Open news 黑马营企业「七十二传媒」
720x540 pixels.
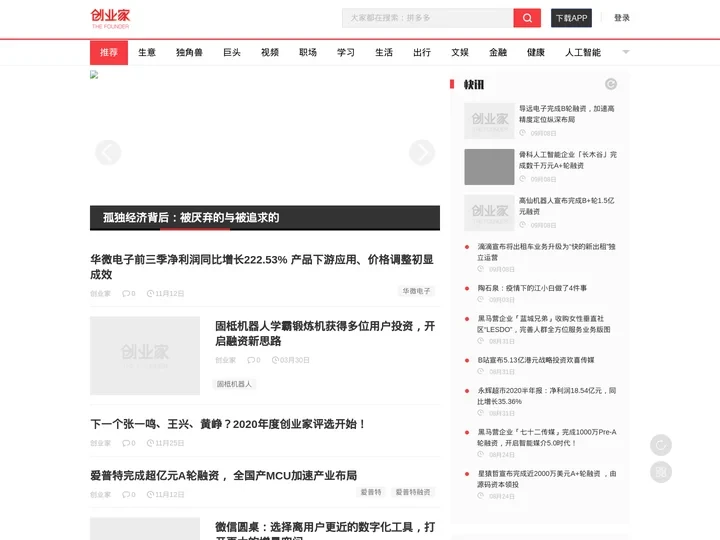[547, 437]
